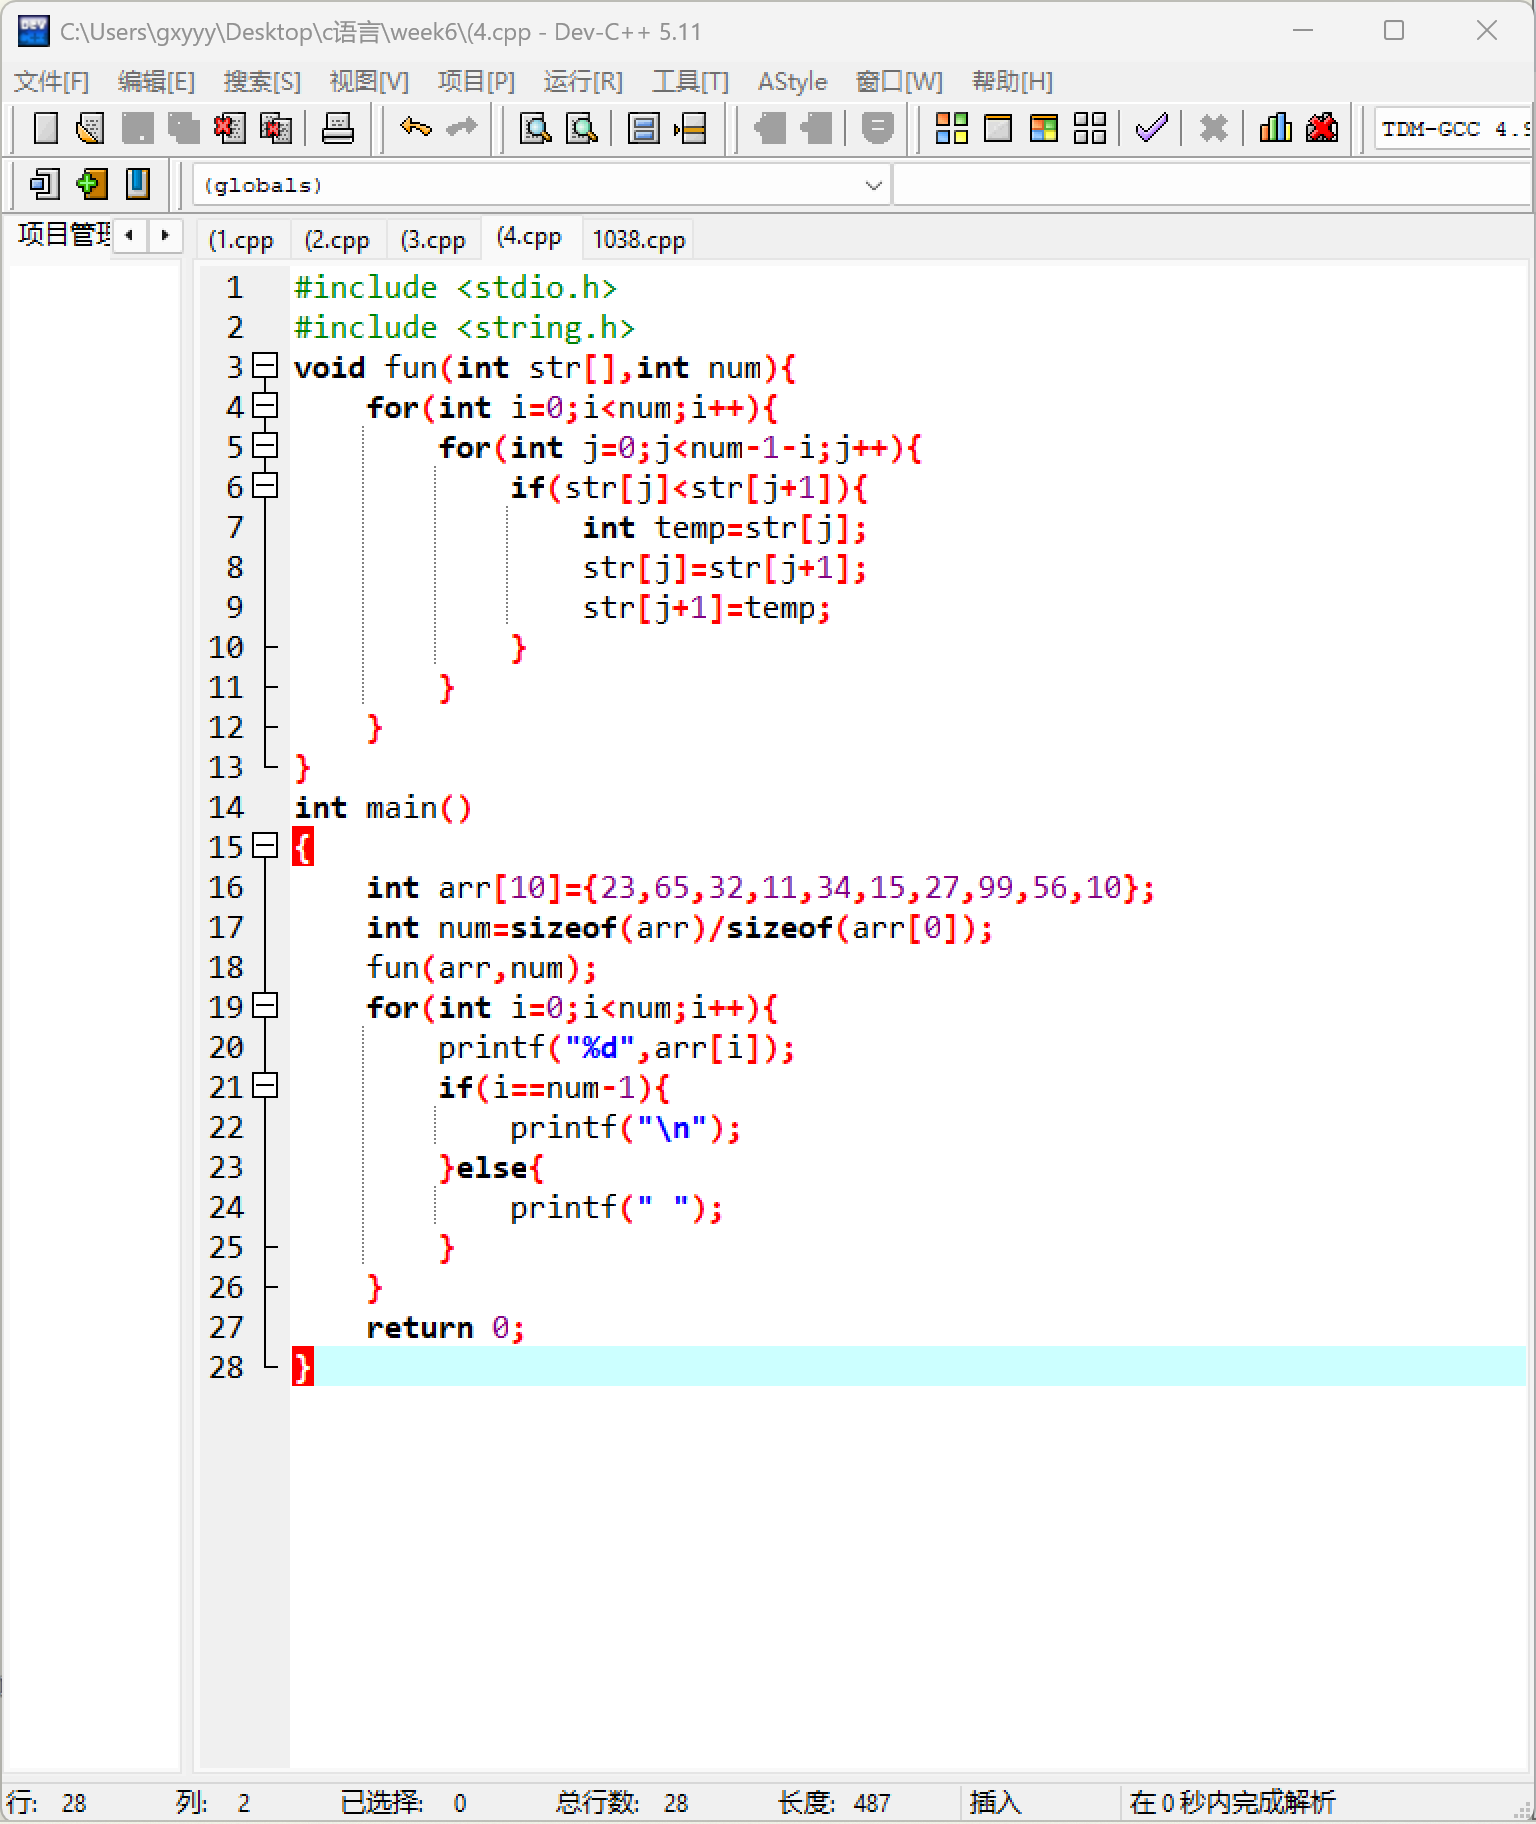Click the green plus insert icon
This screenshot has height=1824, width=1536.
(91, 184)
